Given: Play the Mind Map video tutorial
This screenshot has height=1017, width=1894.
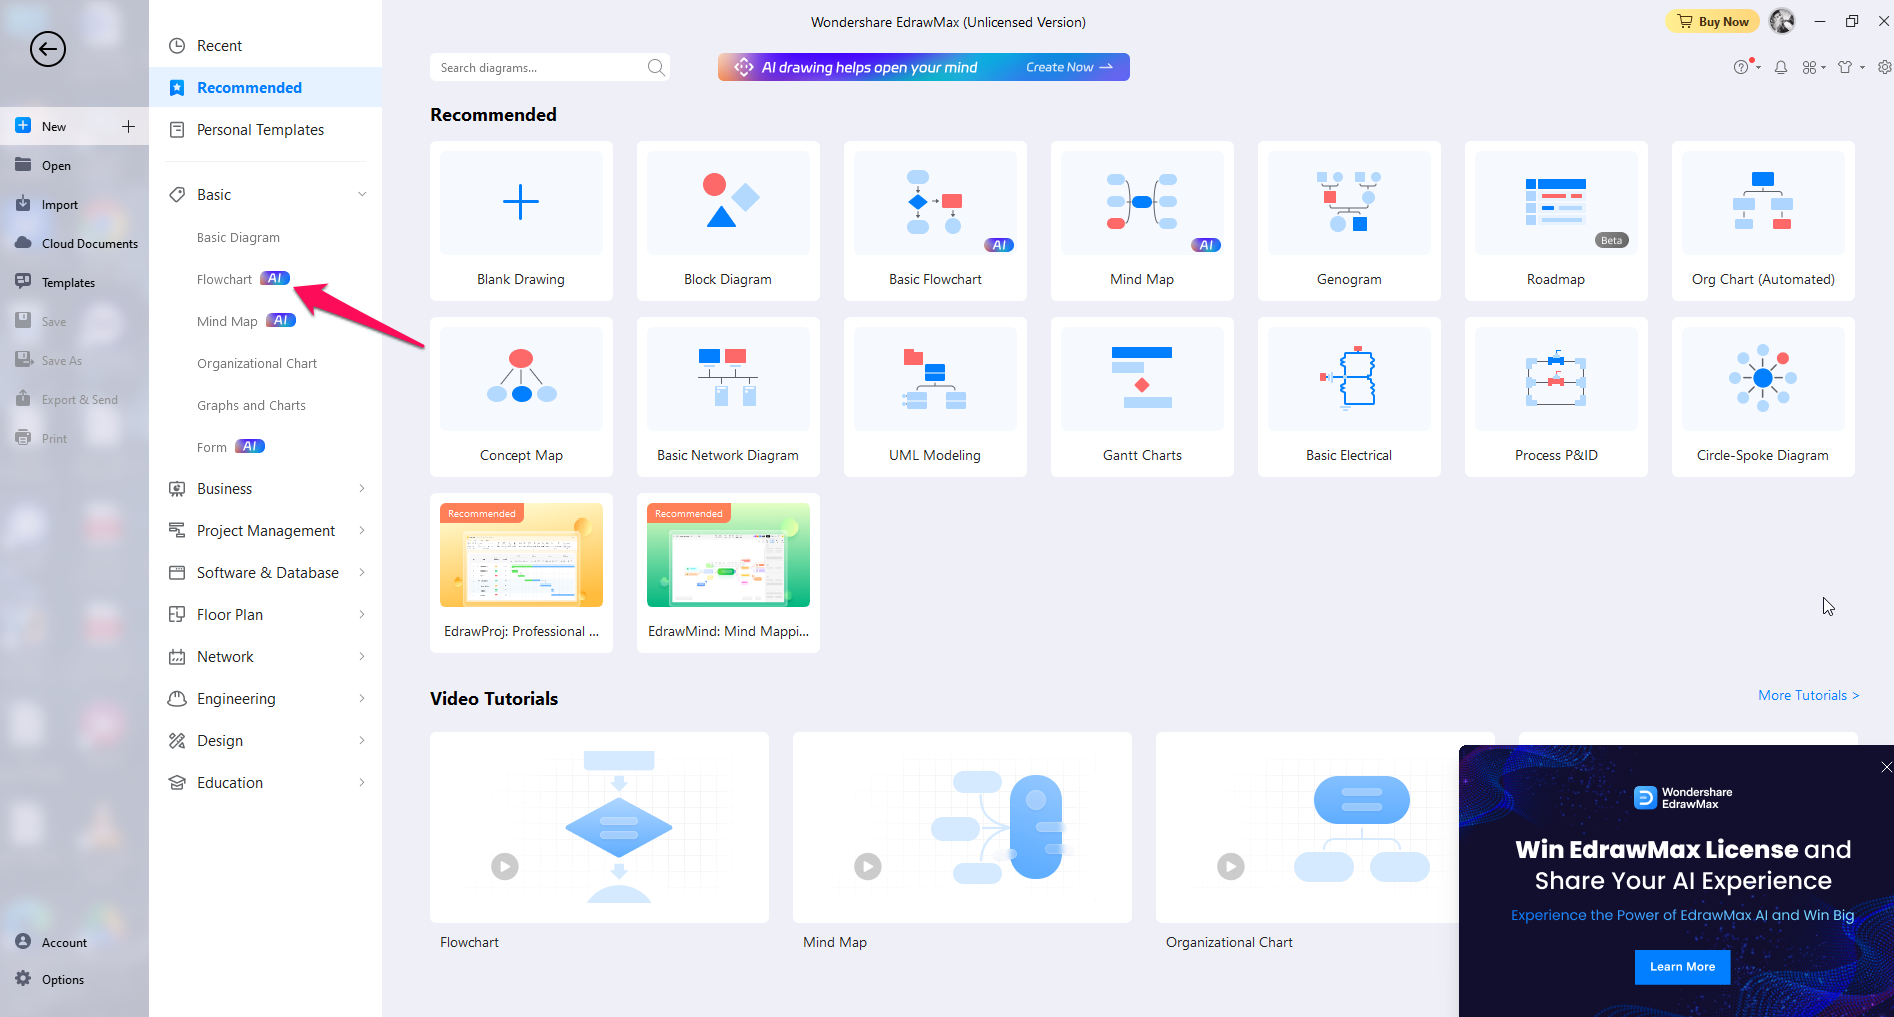Looking at the screenshot, I should pyautogui.click(x=868, y=866).
